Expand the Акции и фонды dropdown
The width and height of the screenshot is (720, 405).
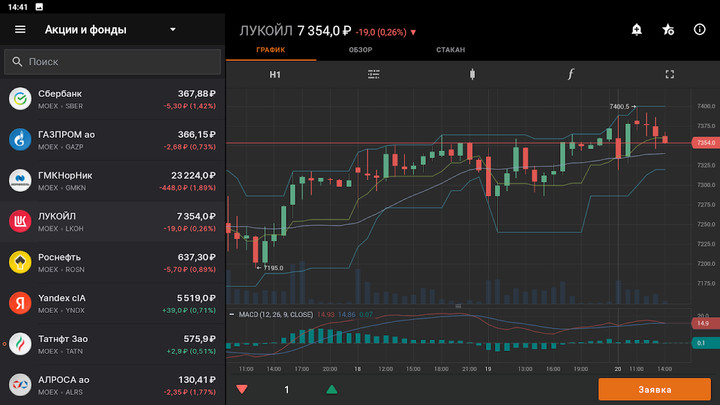click(x=173, y=29)
